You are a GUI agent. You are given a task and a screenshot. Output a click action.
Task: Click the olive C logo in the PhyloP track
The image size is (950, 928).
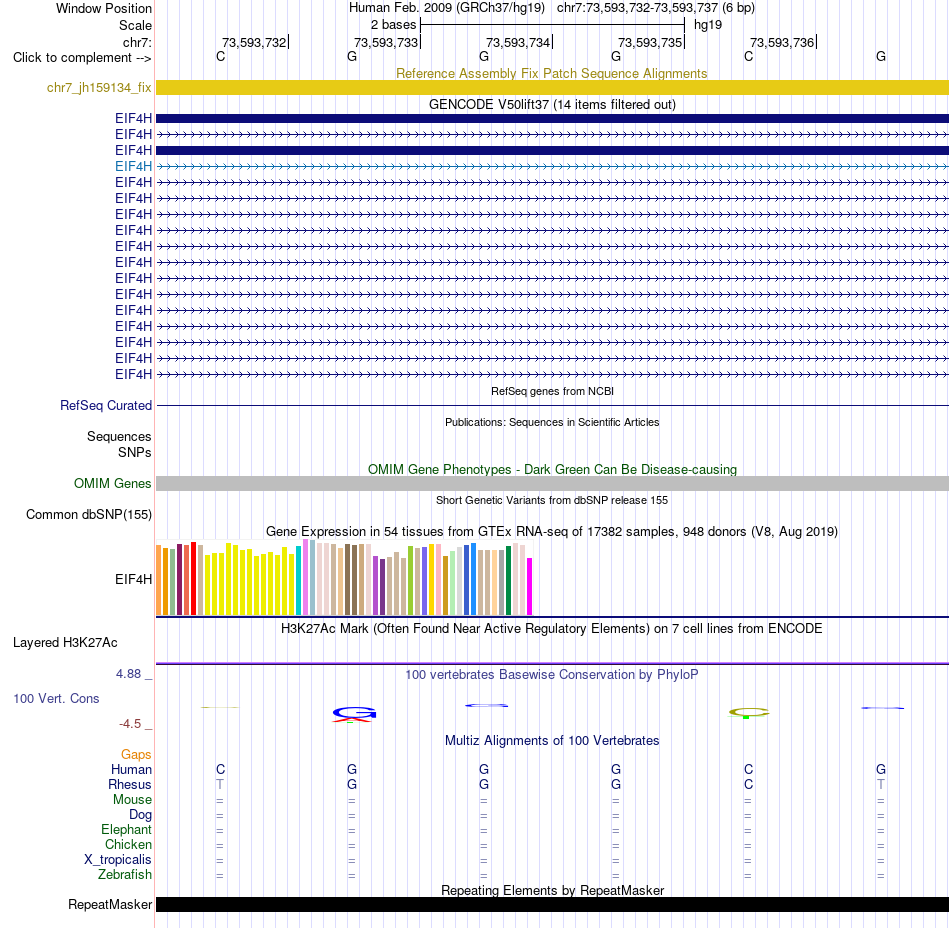coord(749,712)
